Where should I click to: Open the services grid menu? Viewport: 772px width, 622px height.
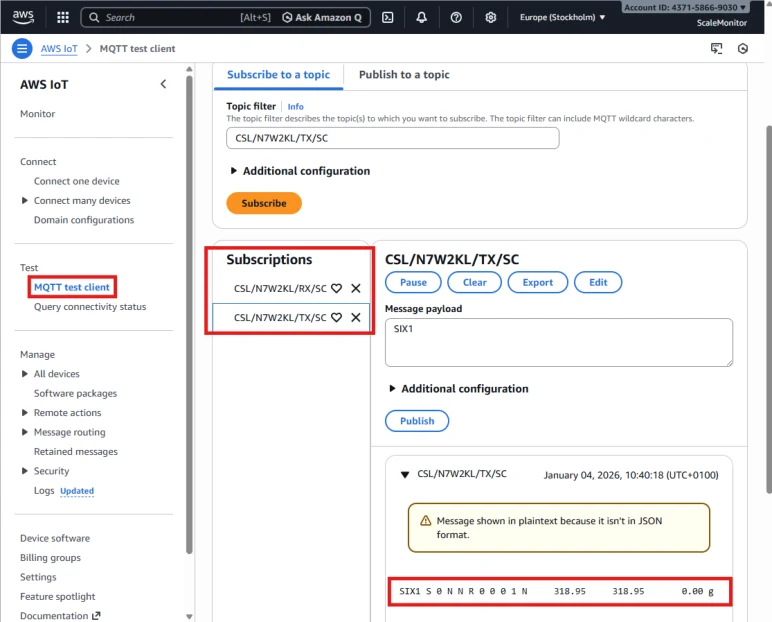coord(63,18)
